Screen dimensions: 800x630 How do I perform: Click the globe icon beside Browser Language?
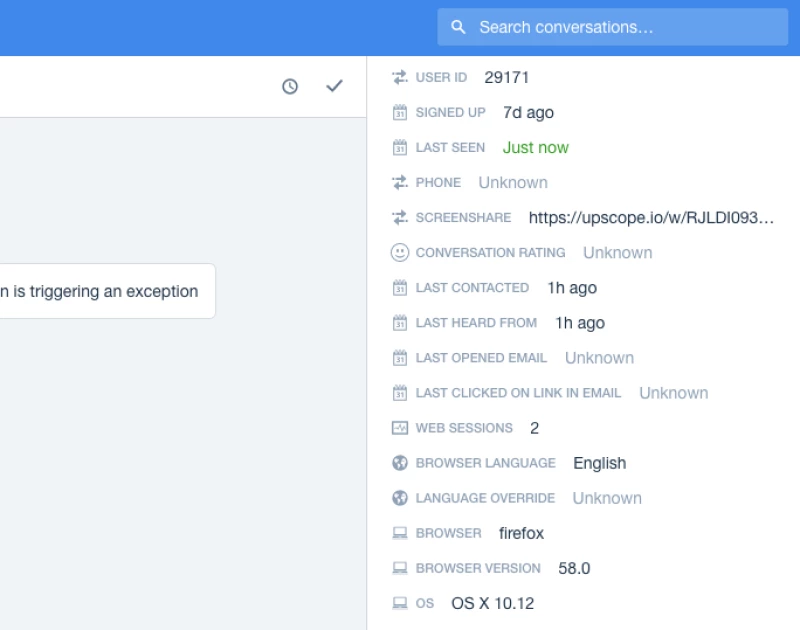(x=400, y=463)
